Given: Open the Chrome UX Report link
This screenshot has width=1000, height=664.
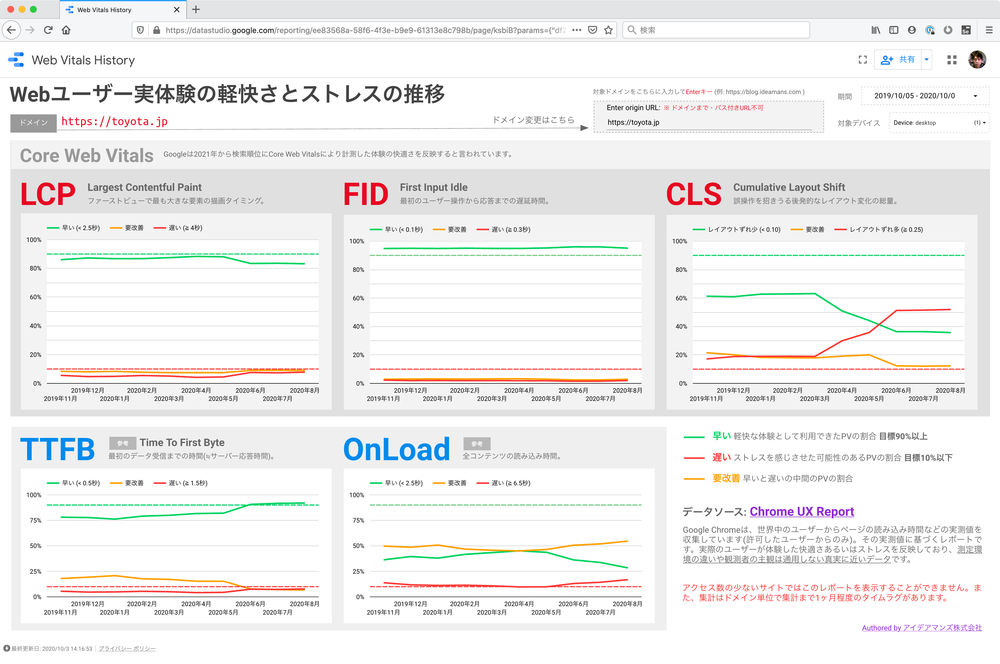Looking at the screenshot, I should pyautogui.click(x=801, y=512).
